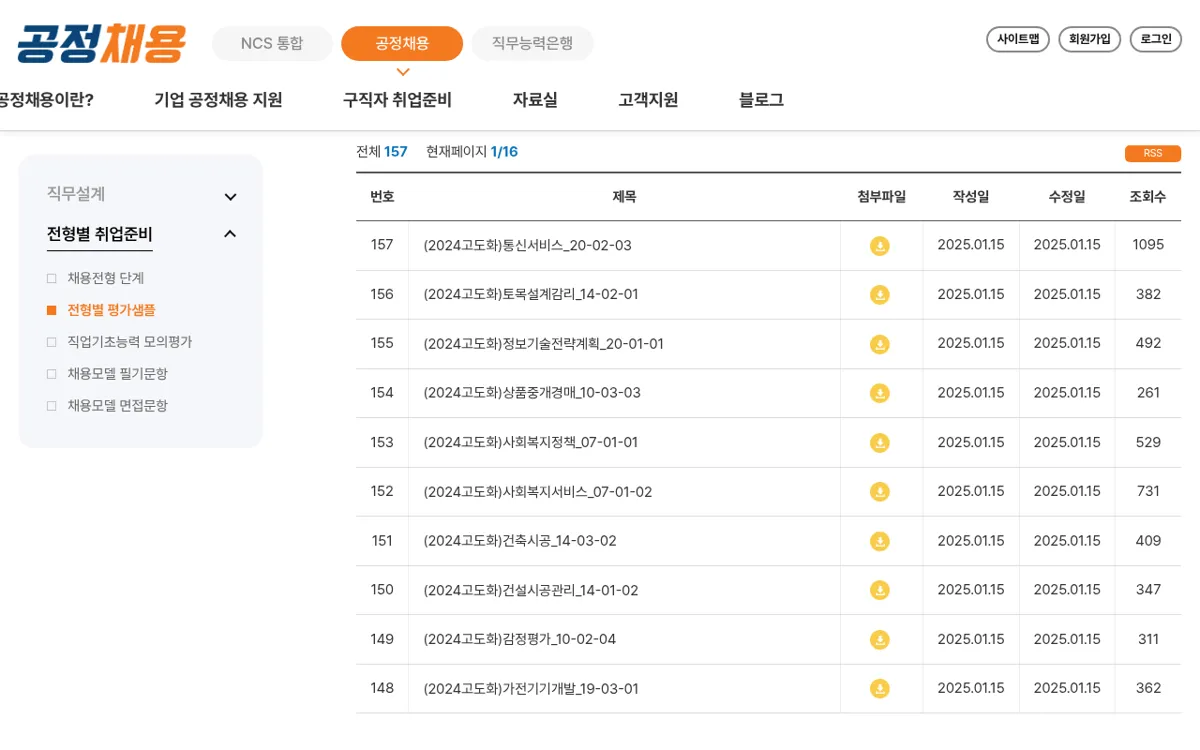Viewport: 1200px width, 750px height.
Task: Click the 로그인 button
Action: pyautogui.click(x=1156, y=39)
